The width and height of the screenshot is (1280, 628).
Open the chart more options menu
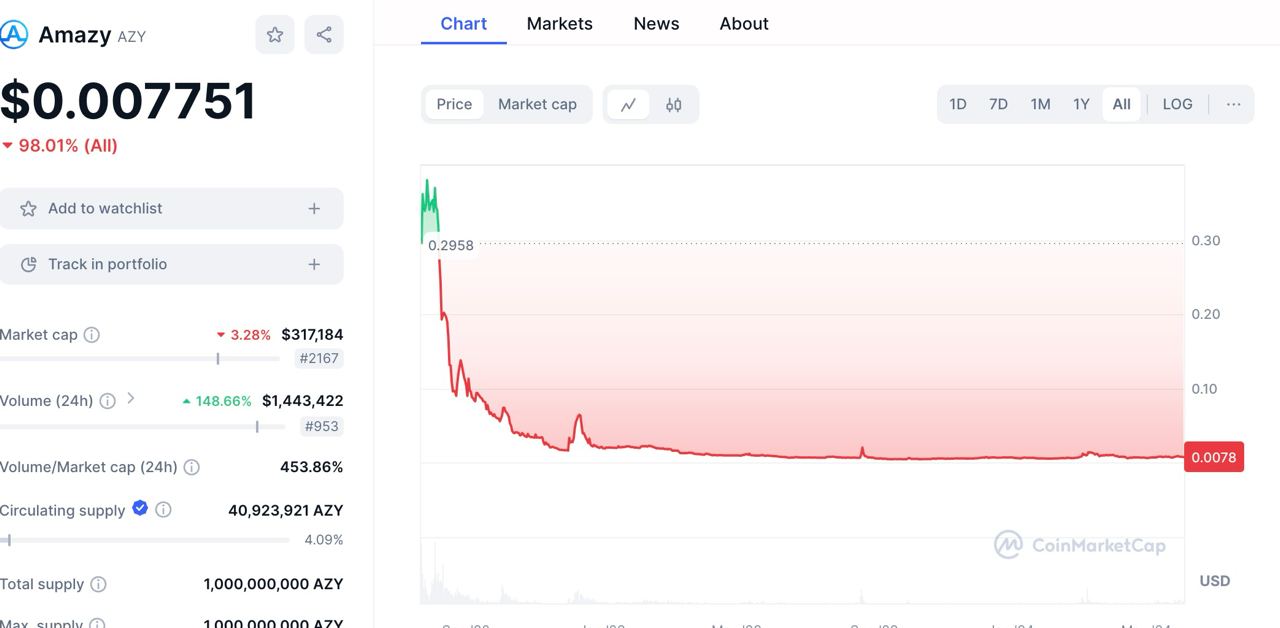click(x=1234, y=105)
